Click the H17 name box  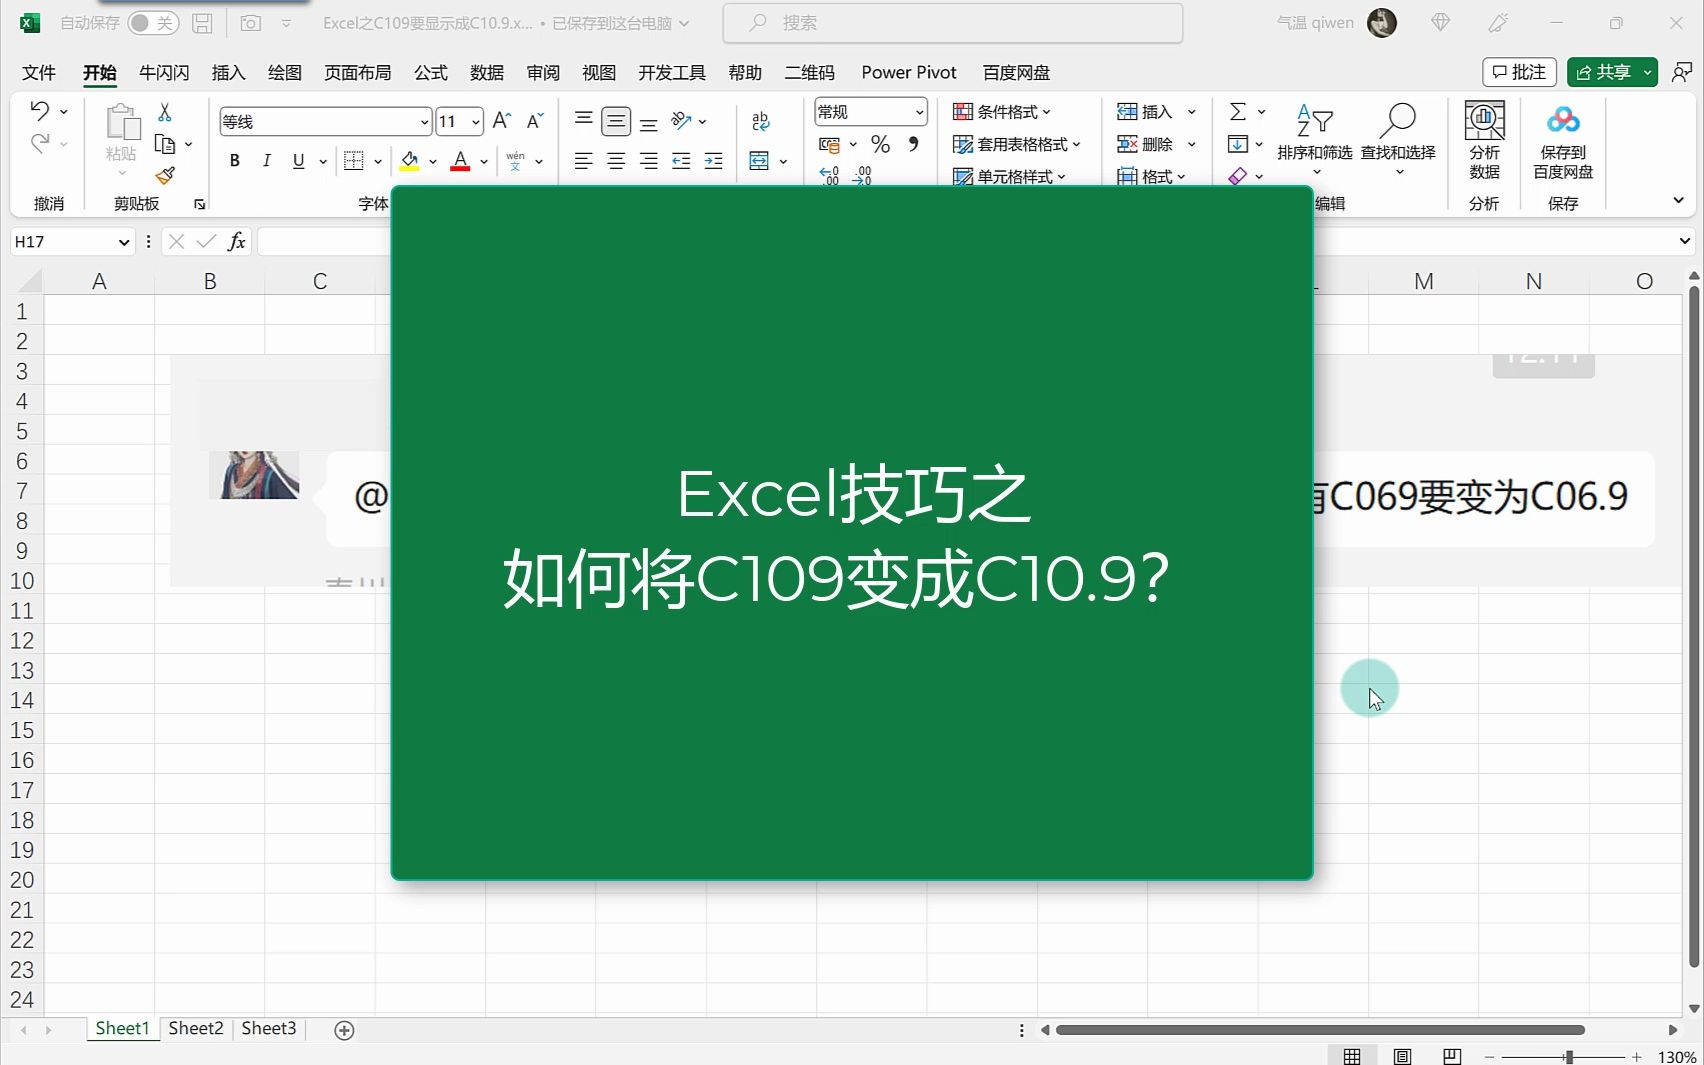(62, 241)
